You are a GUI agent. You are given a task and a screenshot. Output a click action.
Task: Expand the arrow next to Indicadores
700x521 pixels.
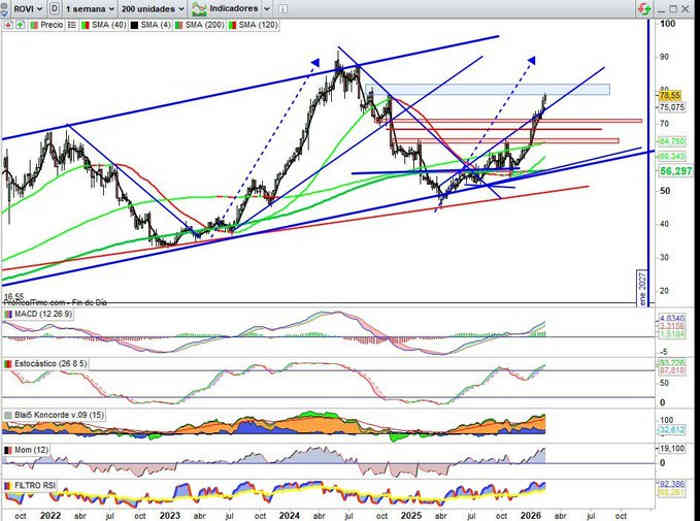coord(264,8)
